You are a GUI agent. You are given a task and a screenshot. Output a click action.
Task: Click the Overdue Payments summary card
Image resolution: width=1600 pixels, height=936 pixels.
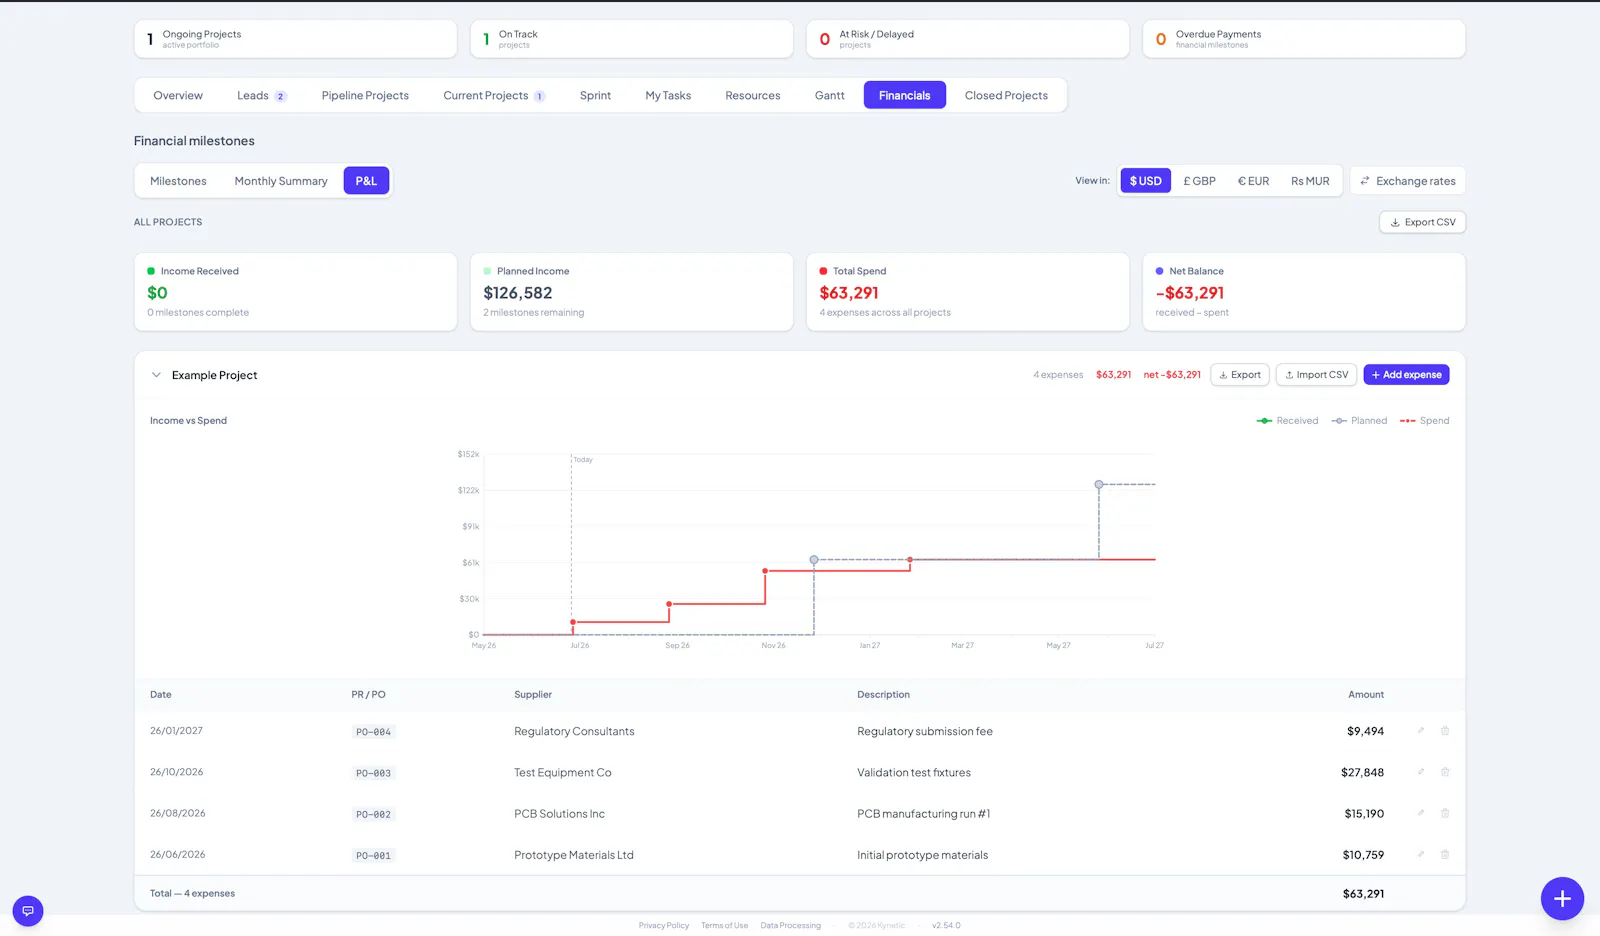pos(1304,39)
